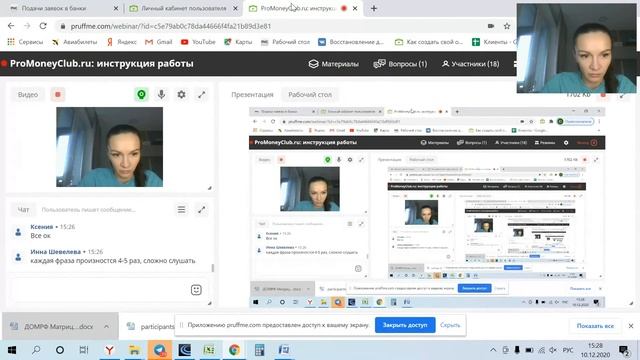Open Windows taskbar search

(36, 350)
